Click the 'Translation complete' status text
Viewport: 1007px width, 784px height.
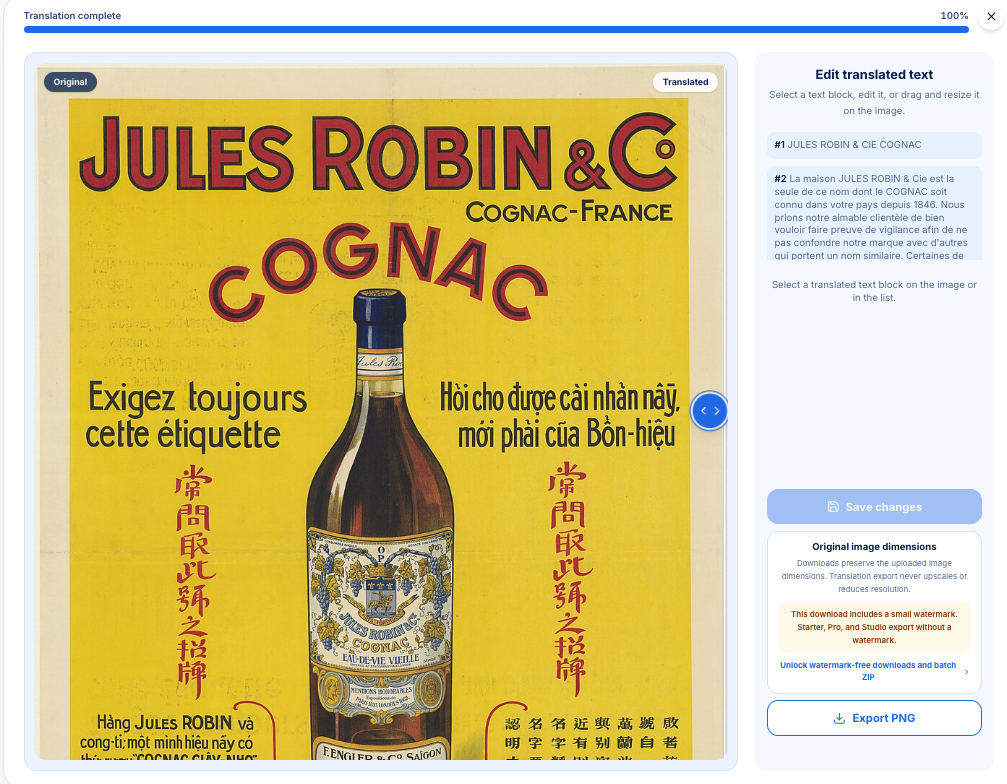click(x=72, y=15)
